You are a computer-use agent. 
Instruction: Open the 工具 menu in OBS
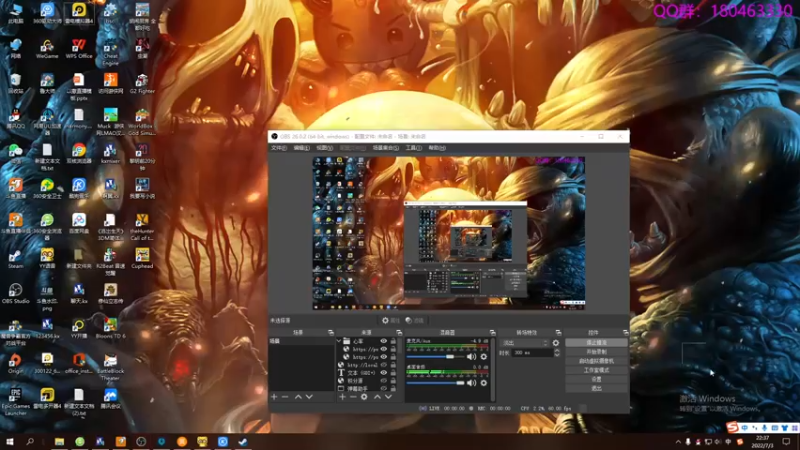[414, 148]
